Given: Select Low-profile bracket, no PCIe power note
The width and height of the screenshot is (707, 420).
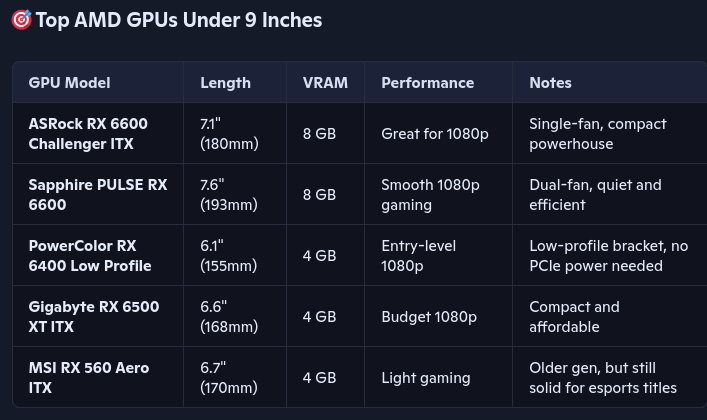Looking at the screenshot, I should coord(608,255).
